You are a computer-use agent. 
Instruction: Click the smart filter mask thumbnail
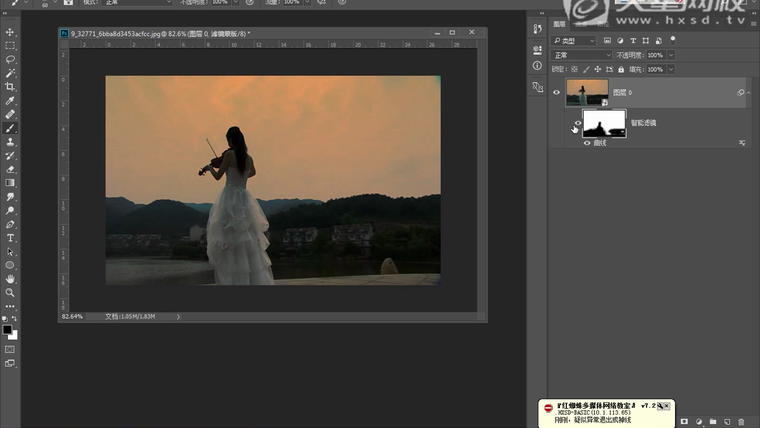[x=604, y=123]
